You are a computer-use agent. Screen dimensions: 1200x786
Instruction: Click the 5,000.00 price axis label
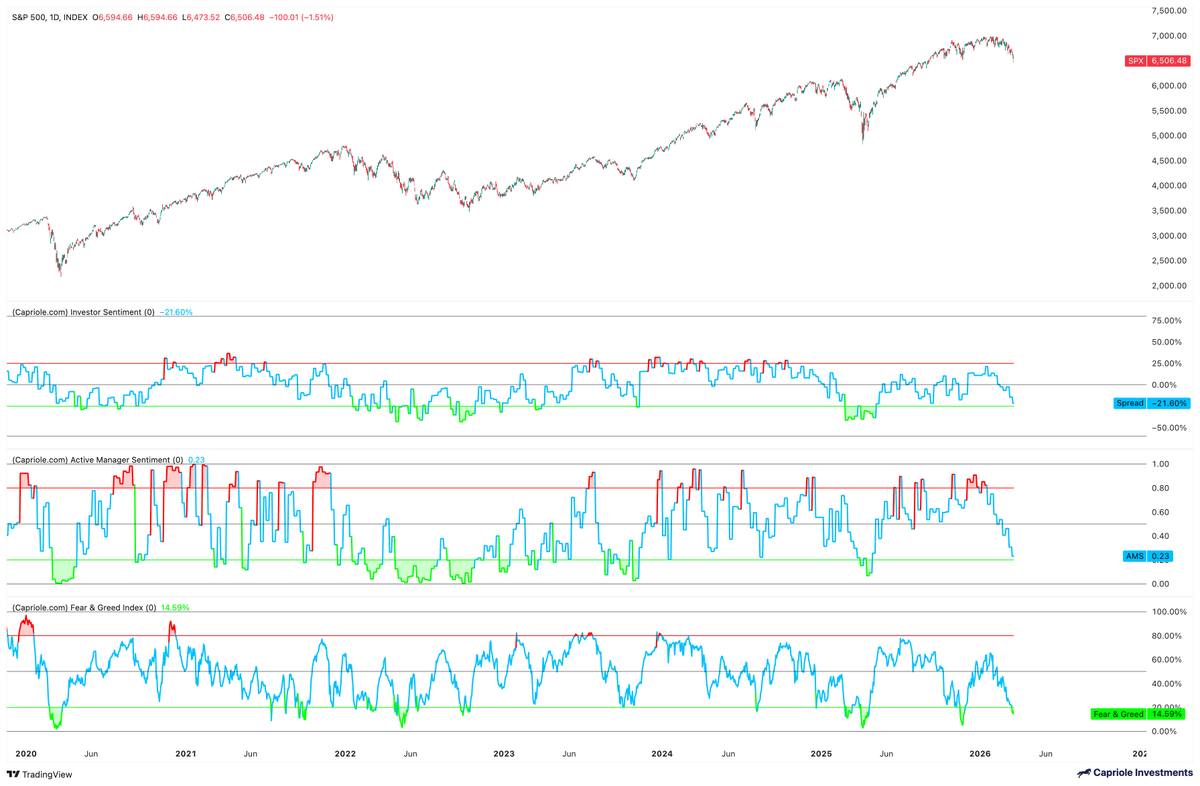tap(1169, 136)
